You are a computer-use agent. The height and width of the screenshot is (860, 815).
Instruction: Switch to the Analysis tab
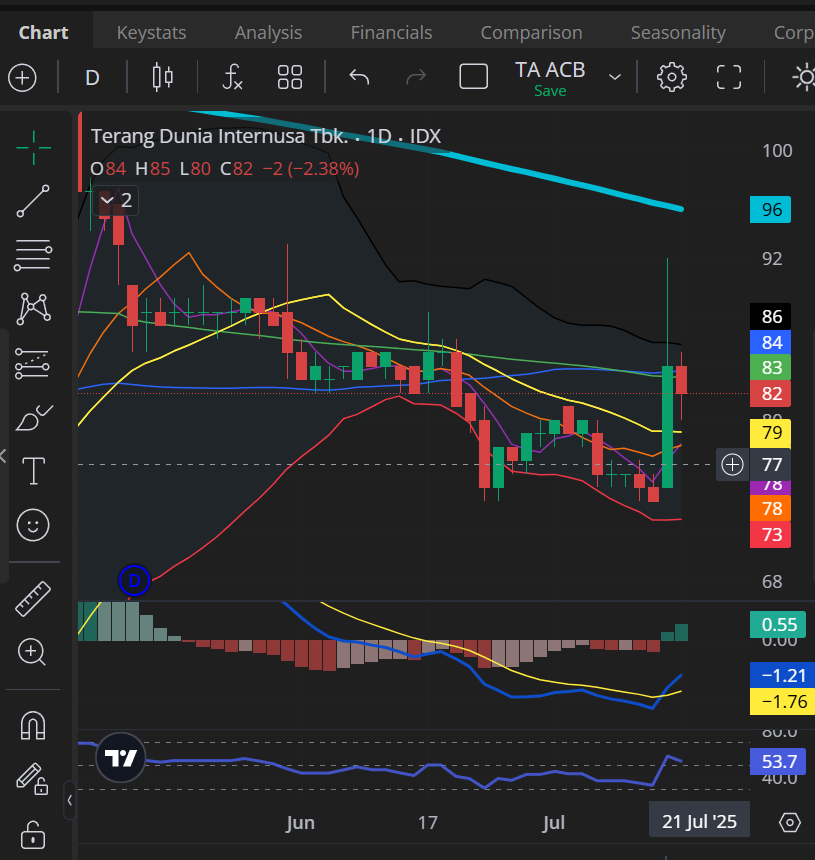268,32
